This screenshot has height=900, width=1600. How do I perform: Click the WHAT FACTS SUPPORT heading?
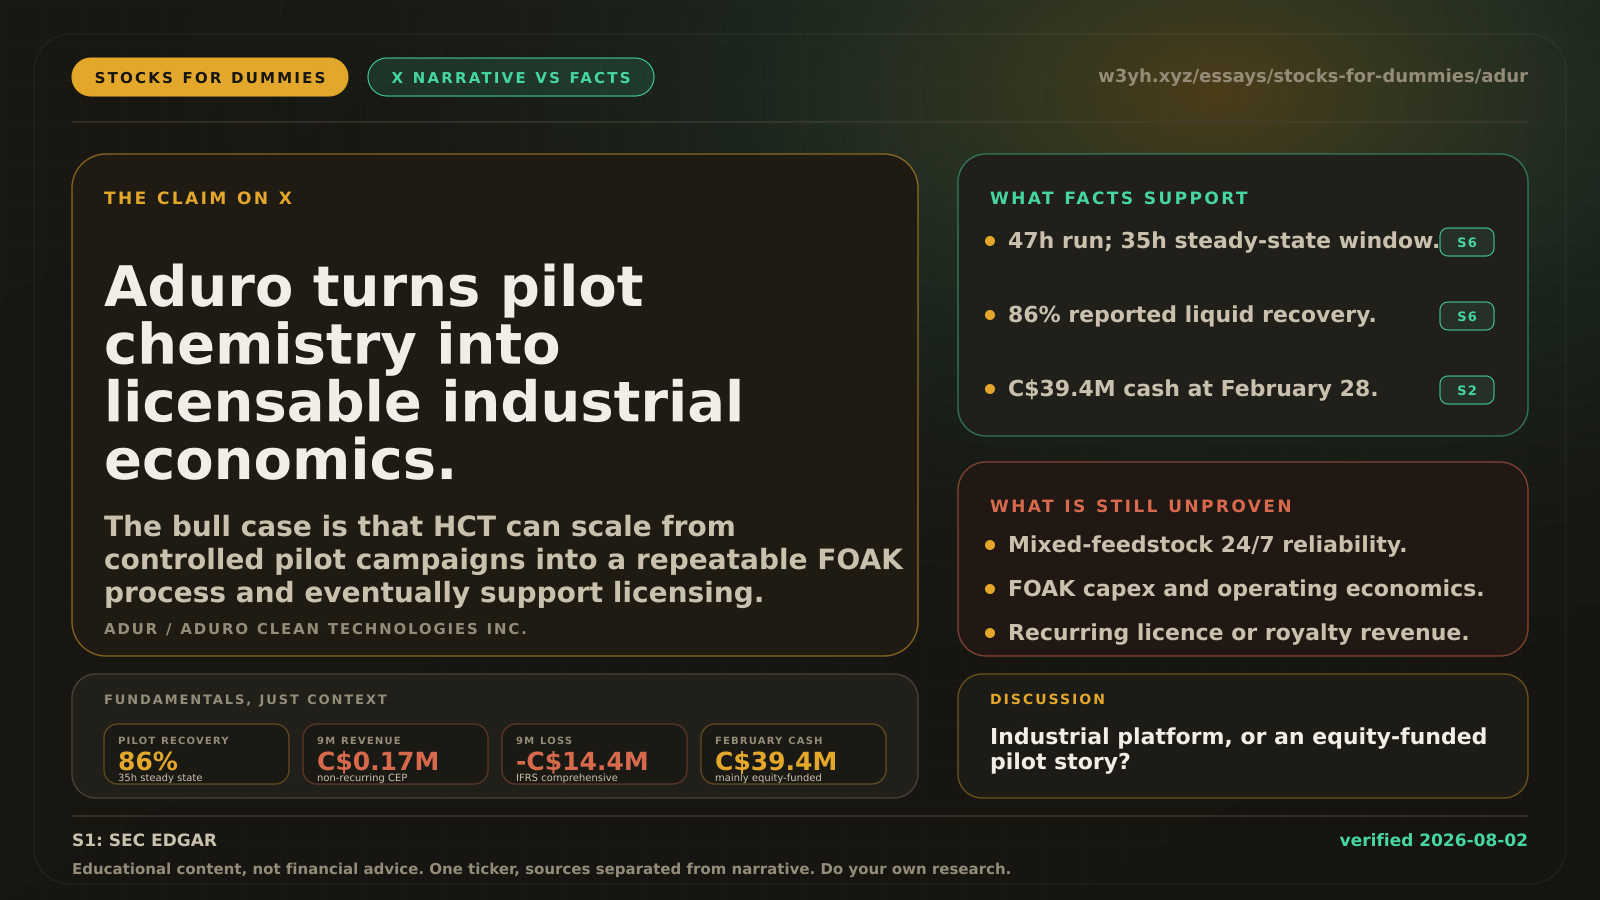1119,198
